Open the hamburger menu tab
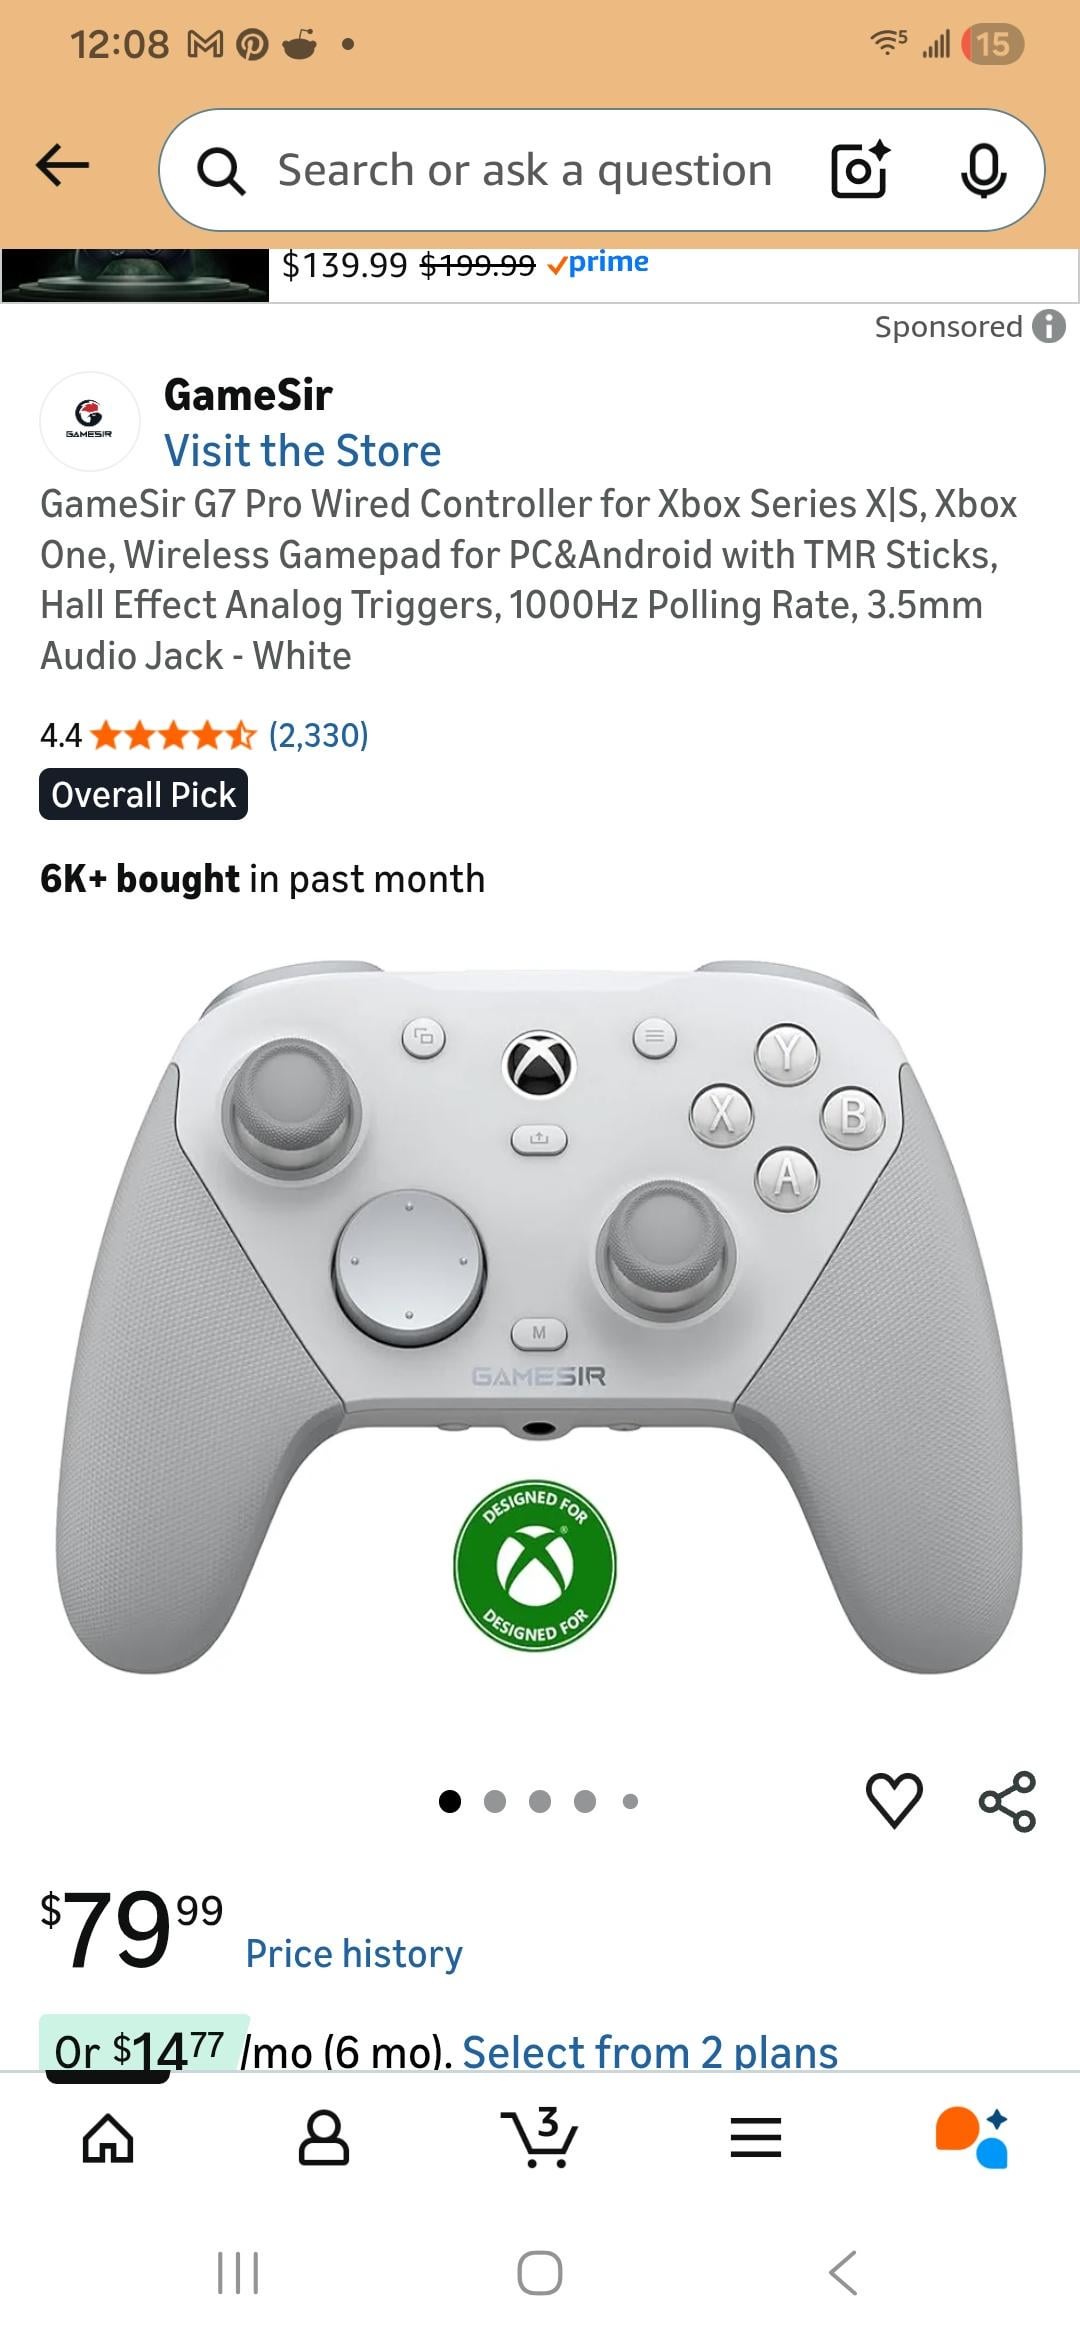The image size is (1080, 2340). pyautogui.click(x=756, y=2139)
